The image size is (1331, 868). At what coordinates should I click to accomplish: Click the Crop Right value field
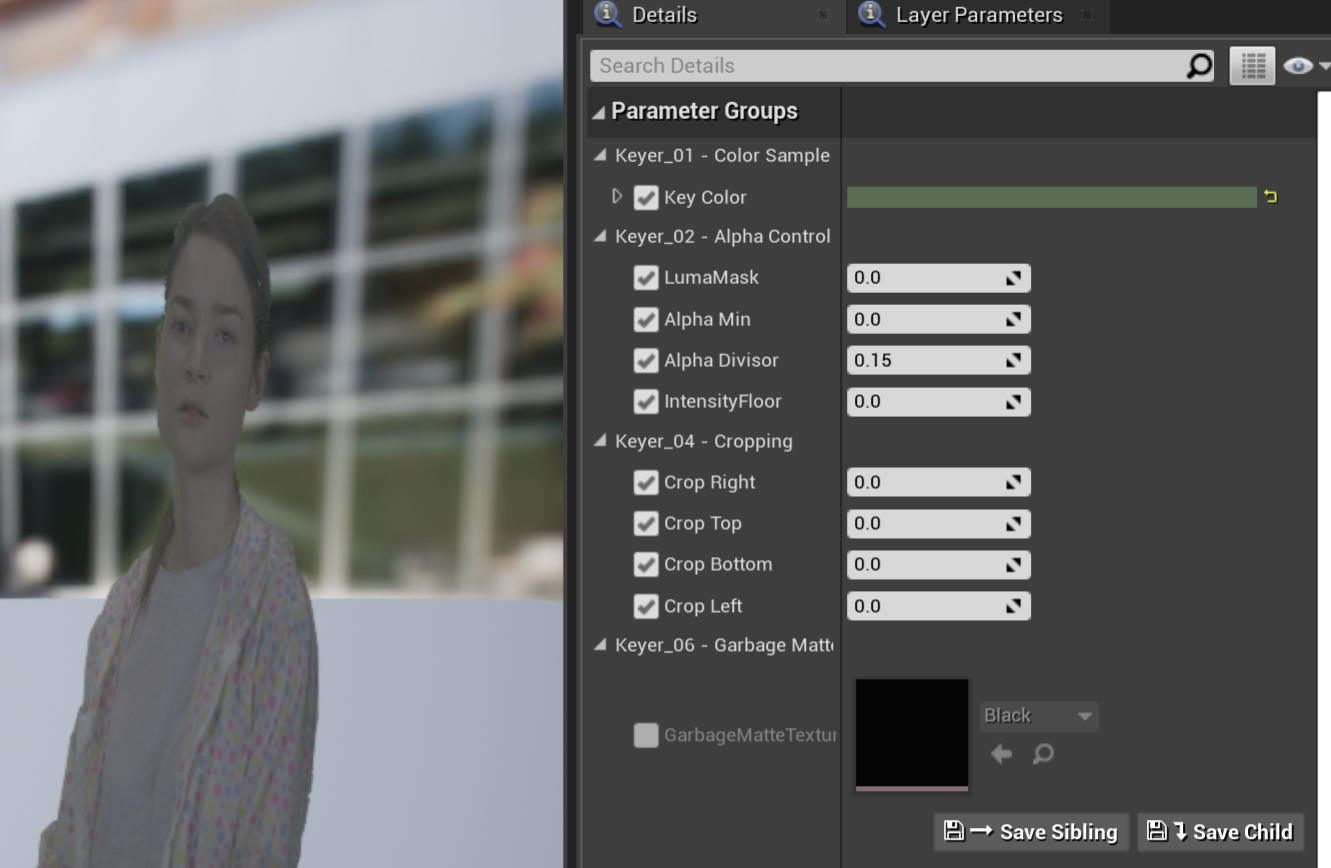click(938, 482)
